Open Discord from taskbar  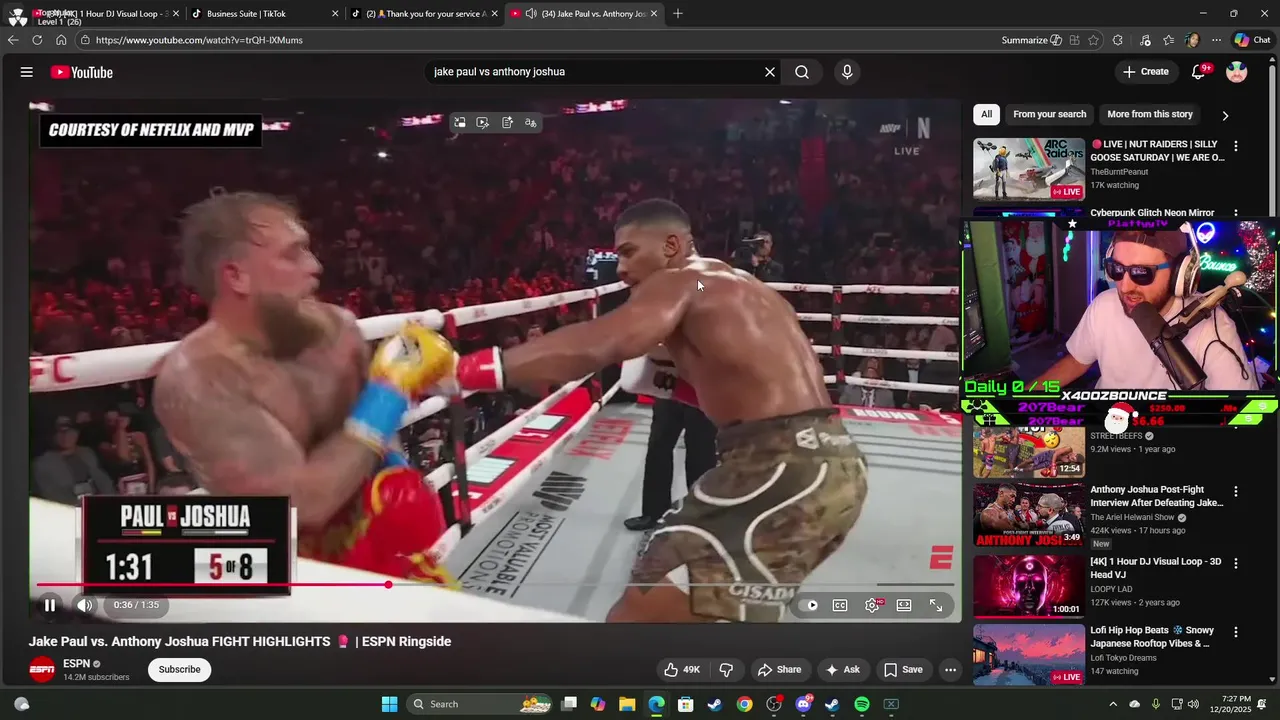803,704
